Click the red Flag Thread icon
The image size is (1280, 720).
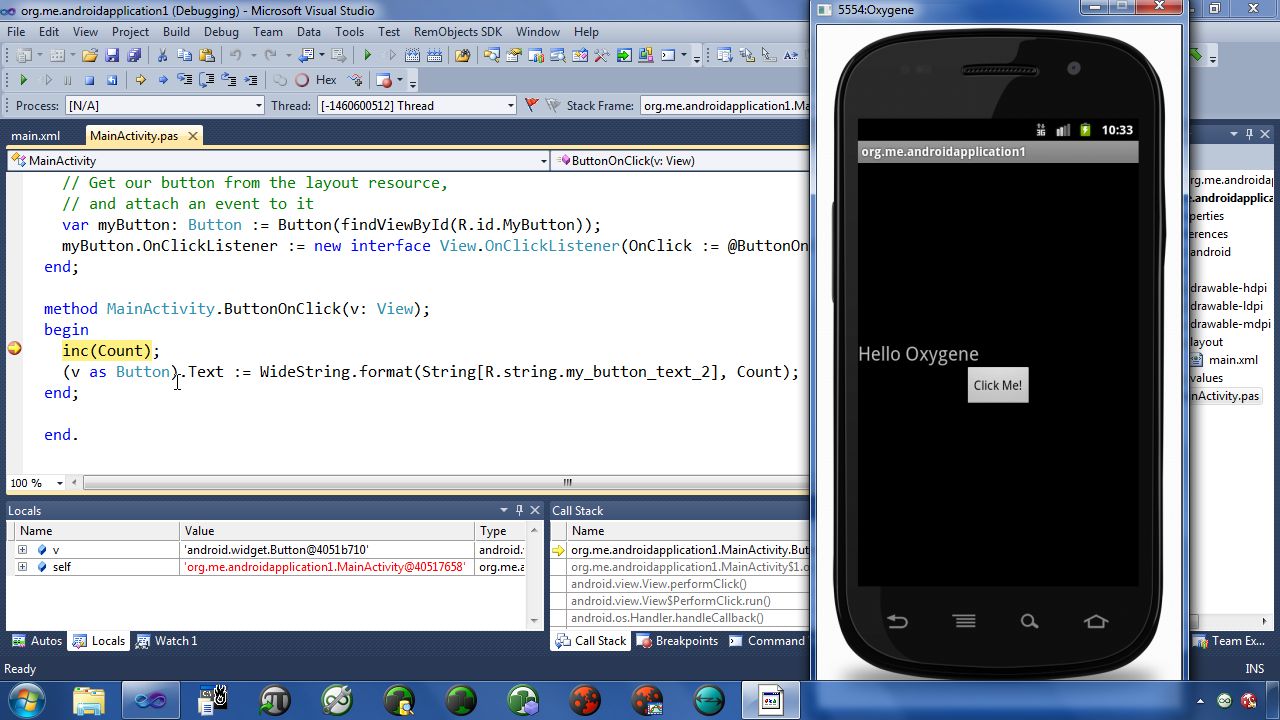[x=531, y=105]
